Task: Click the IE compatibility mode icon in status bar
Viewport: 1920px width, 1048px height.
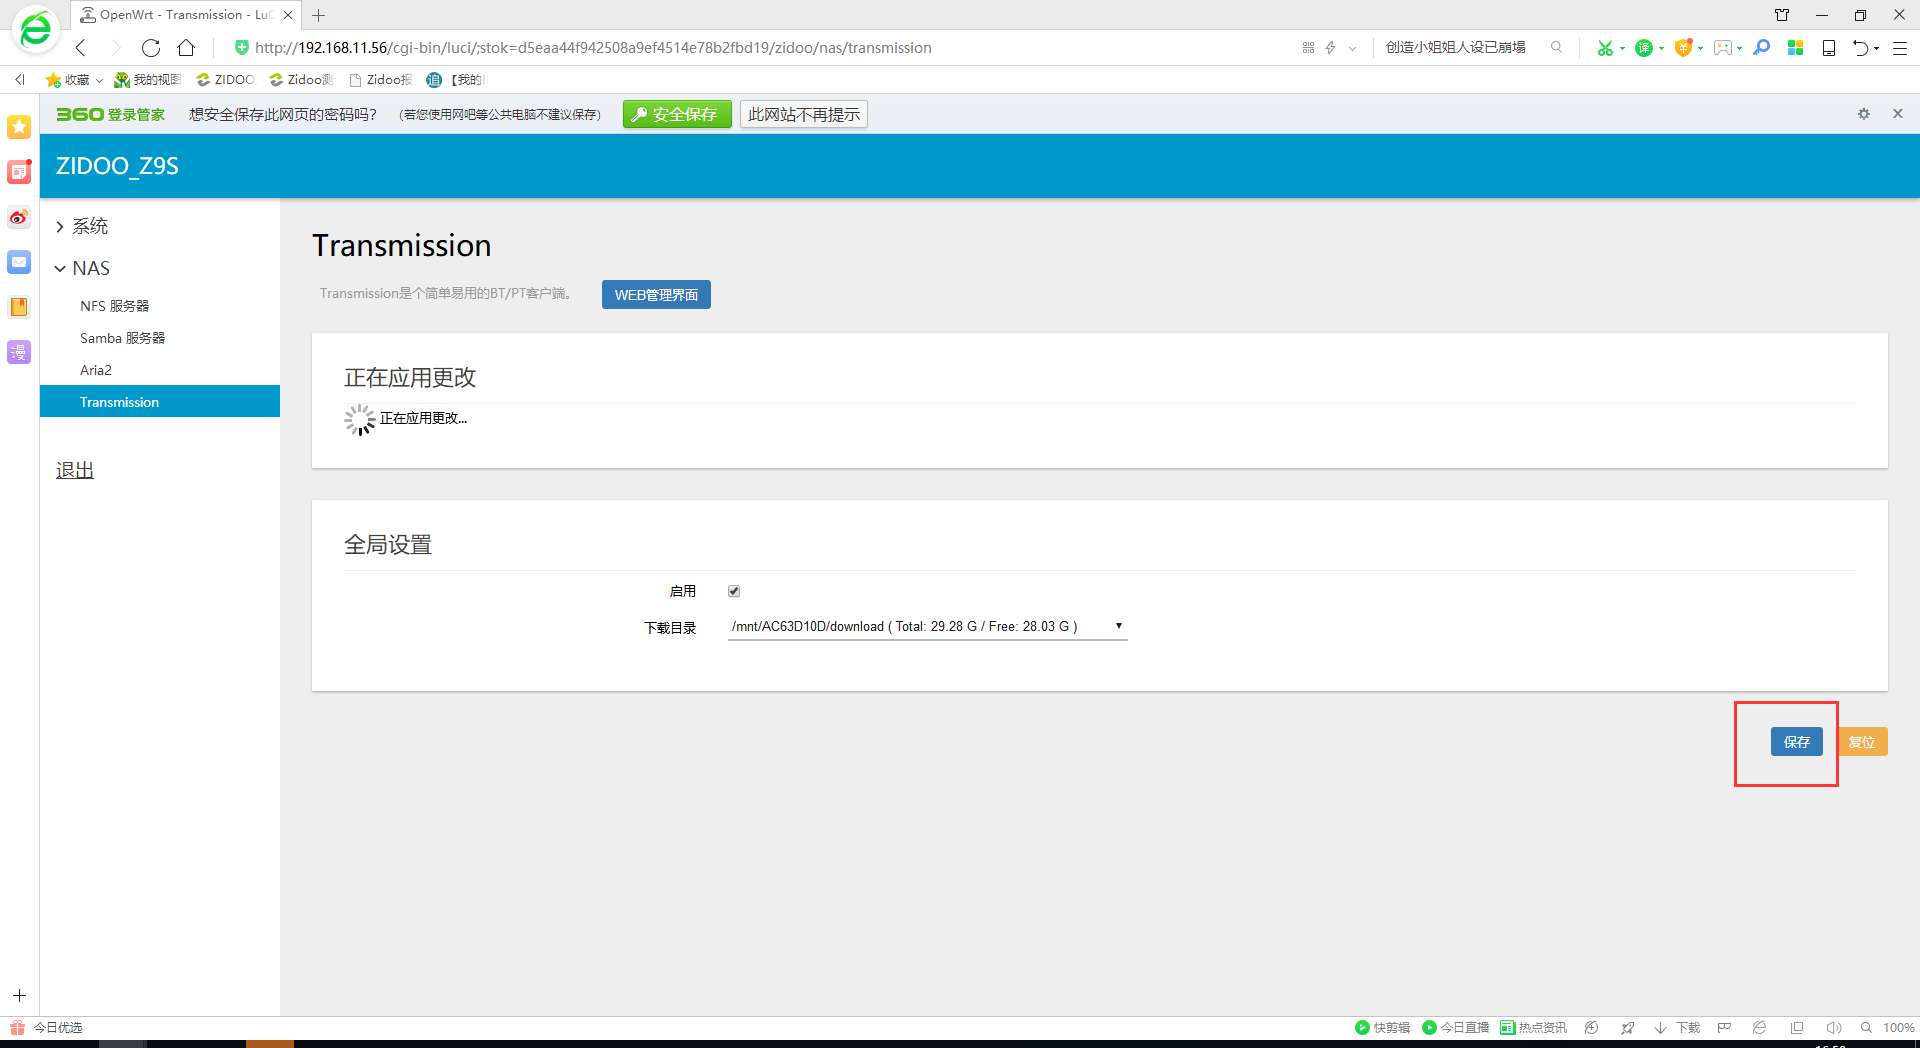Action: click(1760, 1027)
